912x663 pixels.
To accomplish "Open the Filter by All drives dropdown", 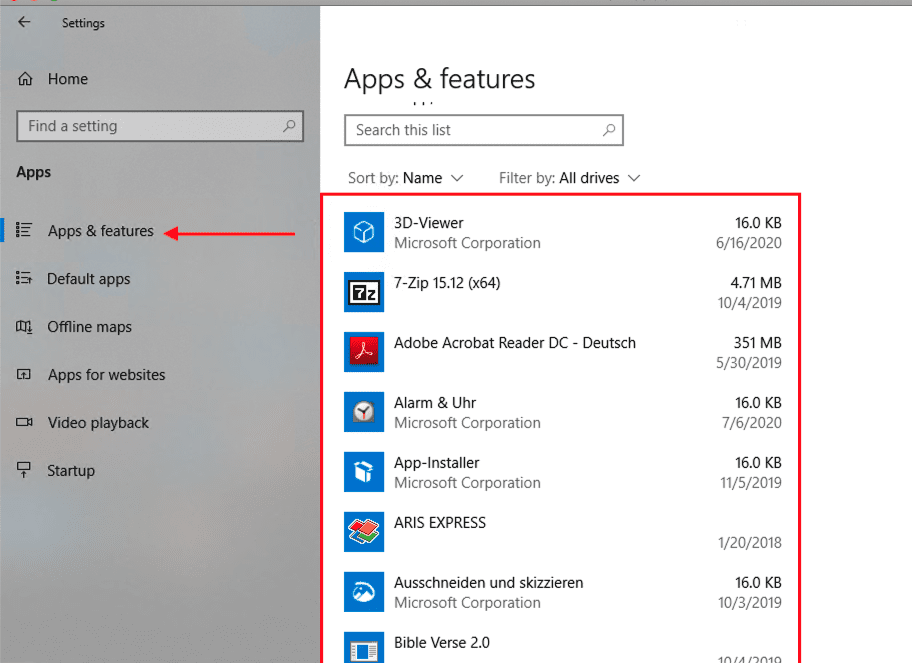I will [569, 178].
